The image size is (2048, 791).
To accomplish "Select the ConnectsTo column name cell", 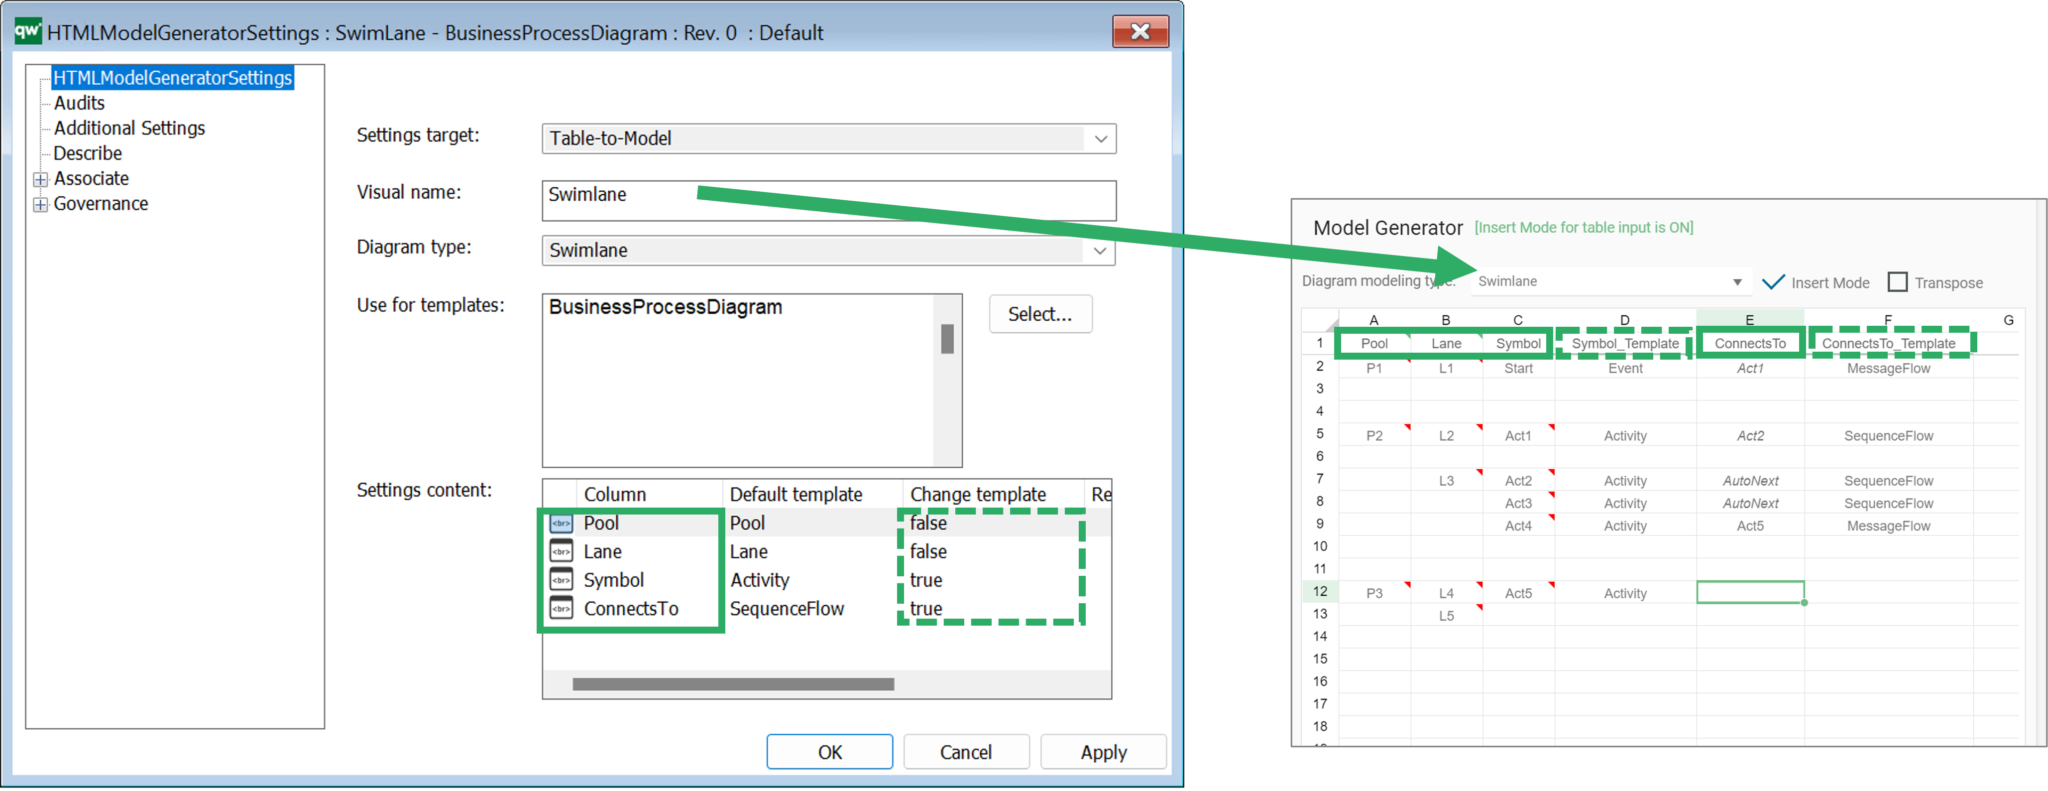I will (x=631, y=608).
